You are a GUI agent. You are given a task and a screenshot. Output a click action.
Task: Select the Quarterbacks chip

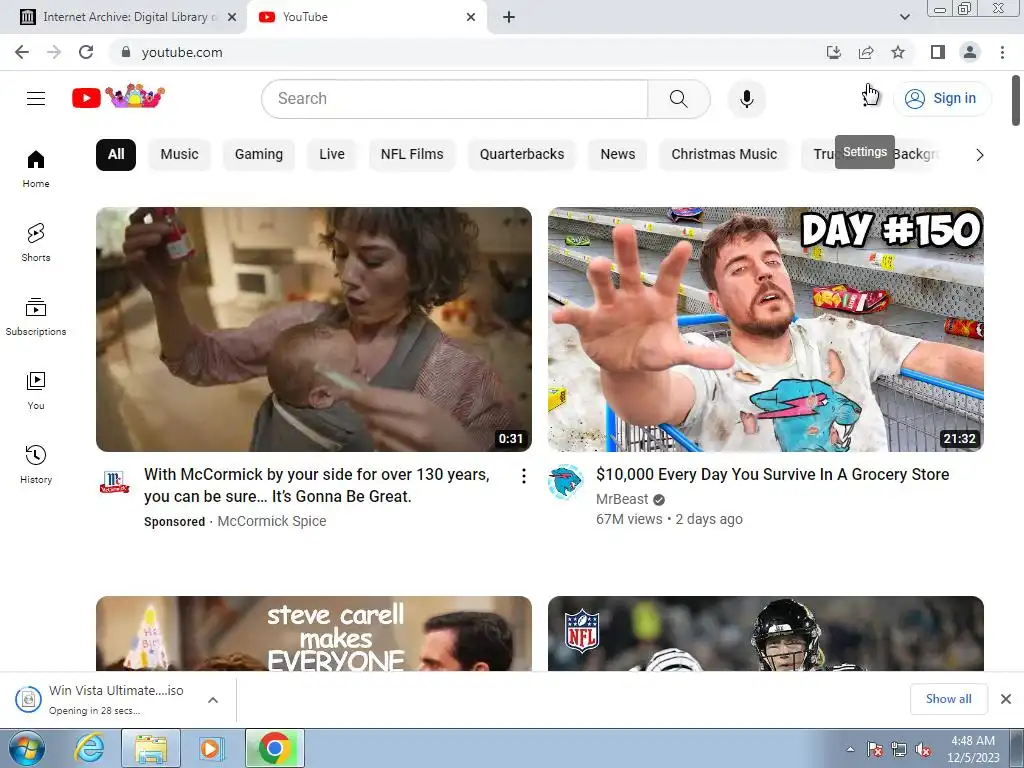(522, 155)
